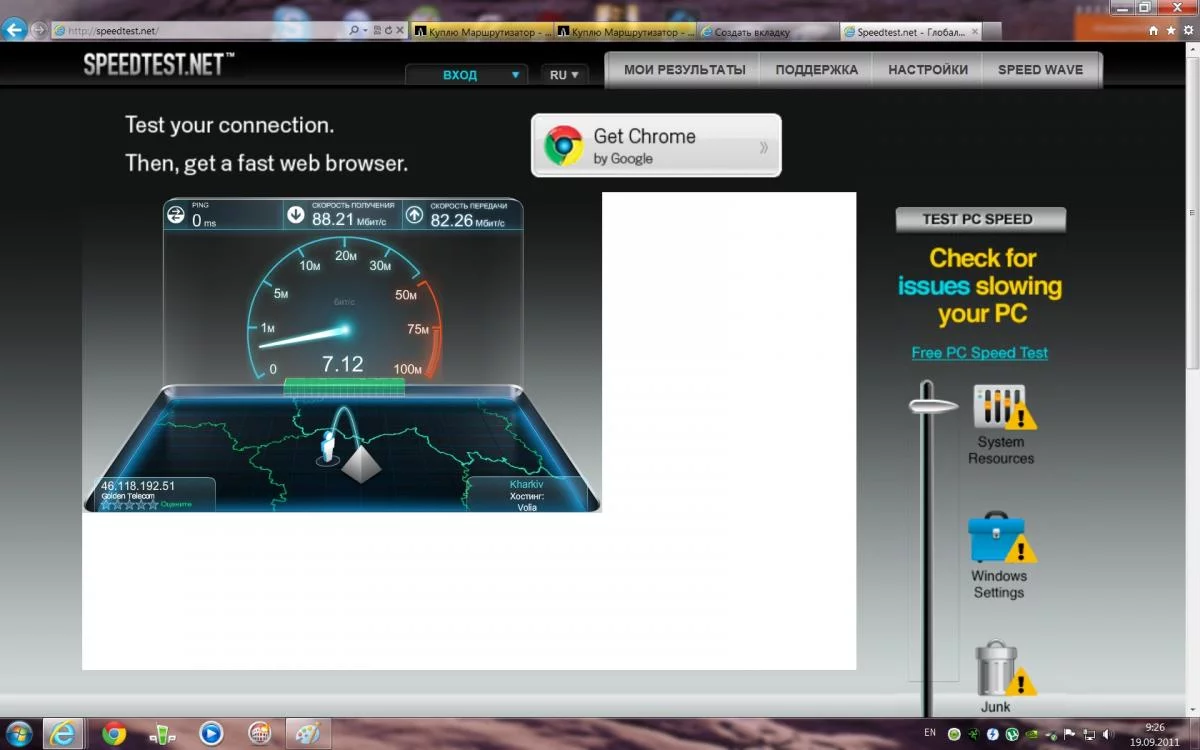Switch to the Создать вкладку tab

coord(767,31)
